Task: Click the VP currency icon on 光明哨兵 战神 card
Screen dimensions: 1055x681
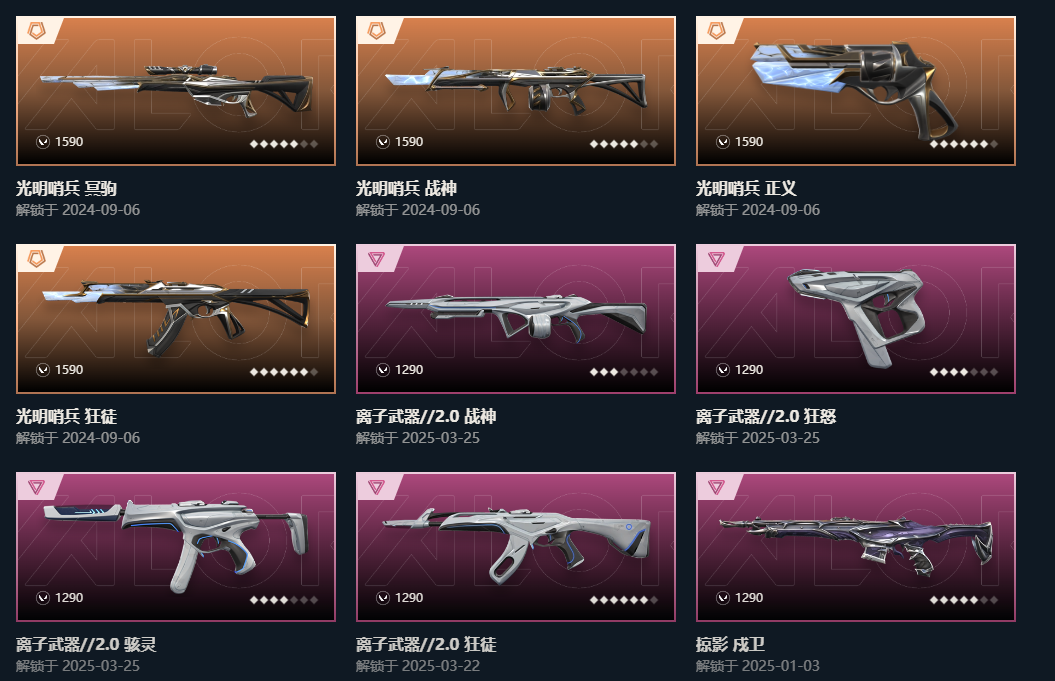Action: coord(383,142)
